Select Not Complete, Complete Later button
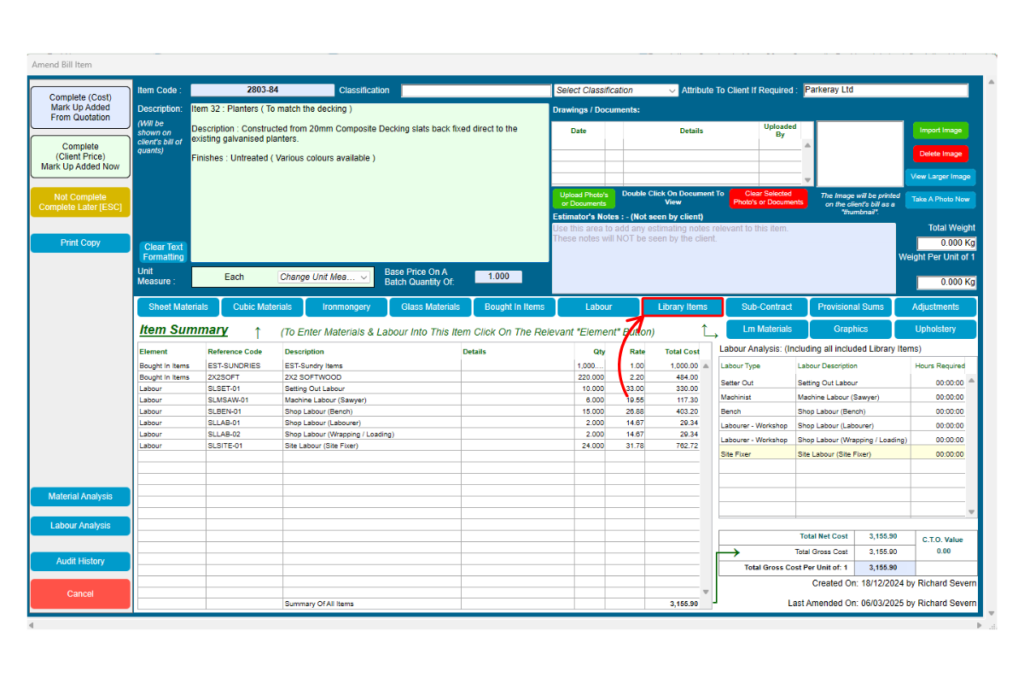 [80, 202]
